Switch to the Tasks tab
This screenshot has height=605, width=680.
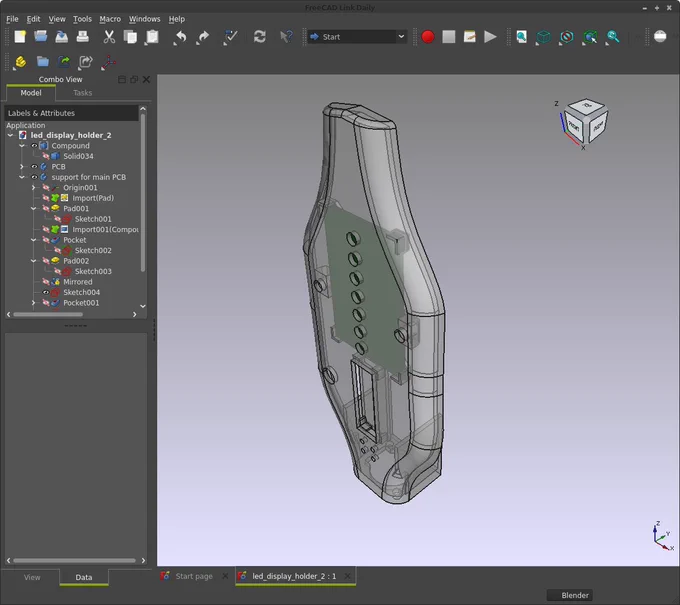tap(82, 93)
